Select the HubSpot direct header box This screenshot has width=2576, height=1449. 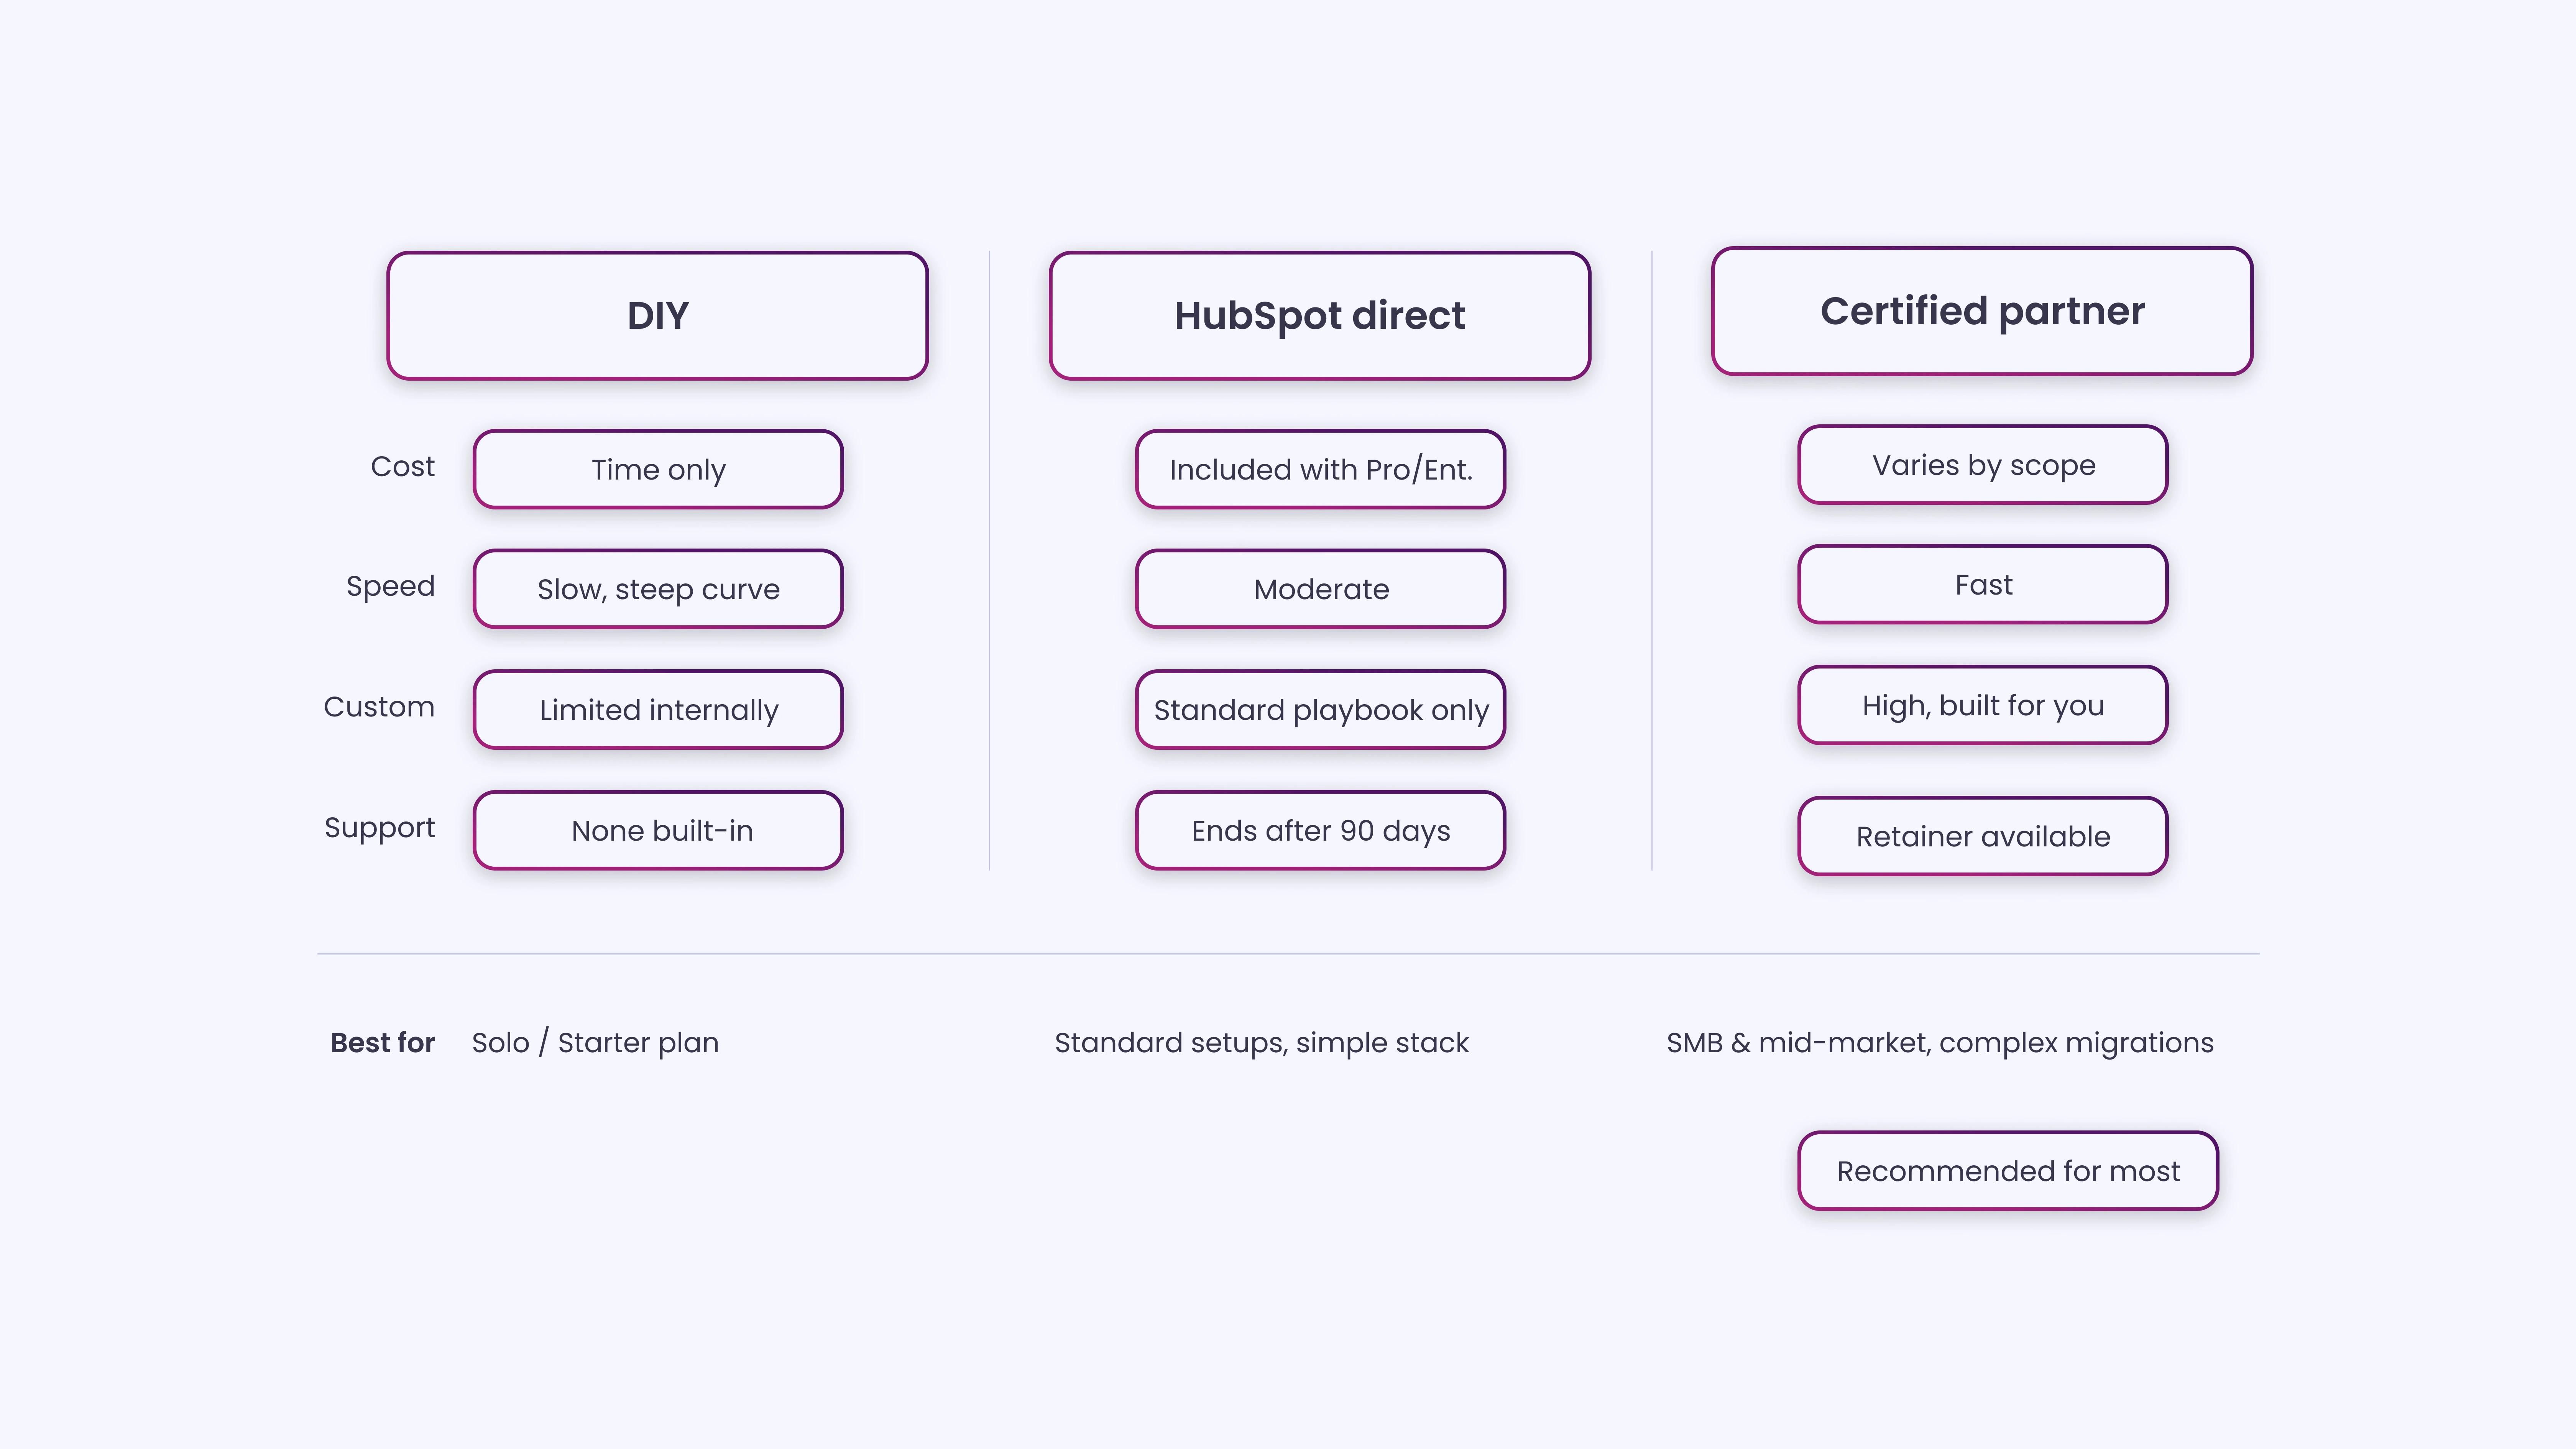coord(1320,315)
